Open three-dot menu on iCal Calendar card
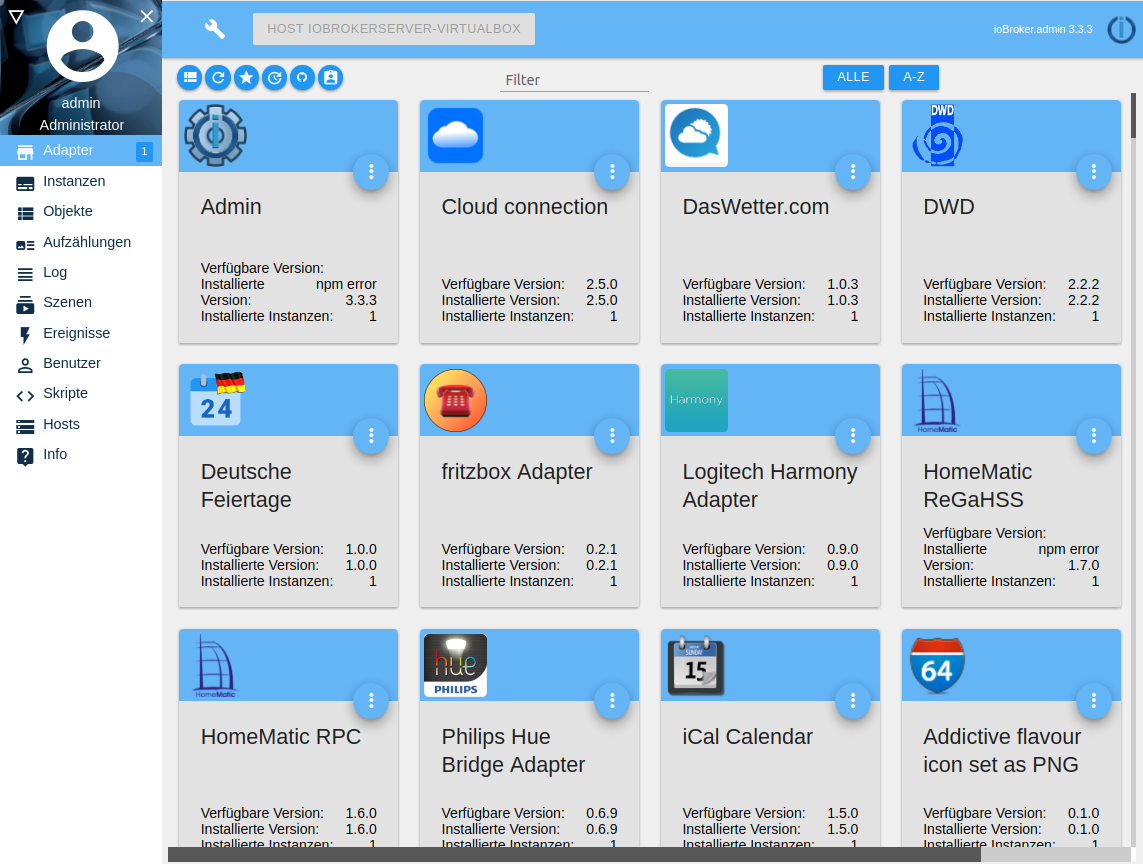 click(853, 700)
